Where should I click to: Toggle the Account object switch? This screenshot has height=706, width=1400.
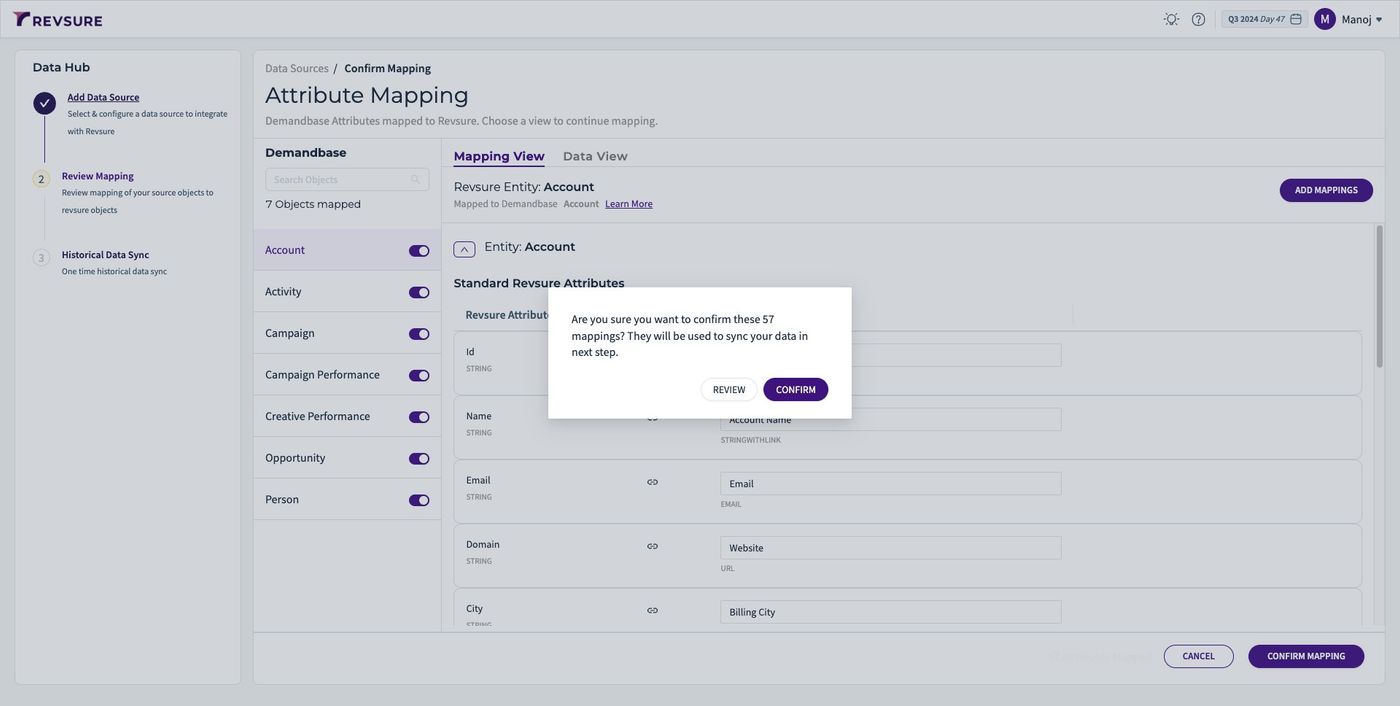[419, 251]
